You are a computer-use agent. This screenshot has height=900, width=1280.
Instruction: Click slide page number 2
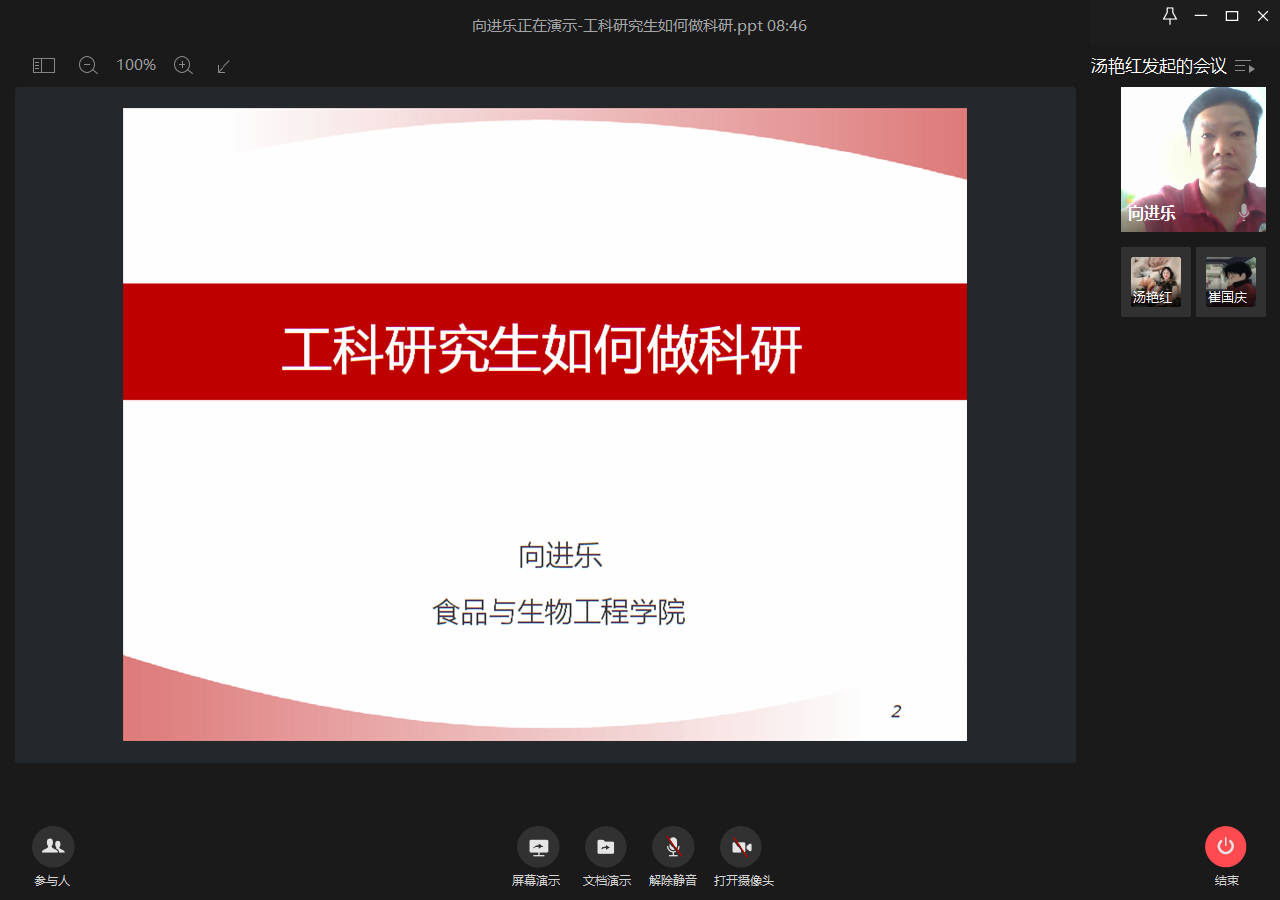point(896,712)
